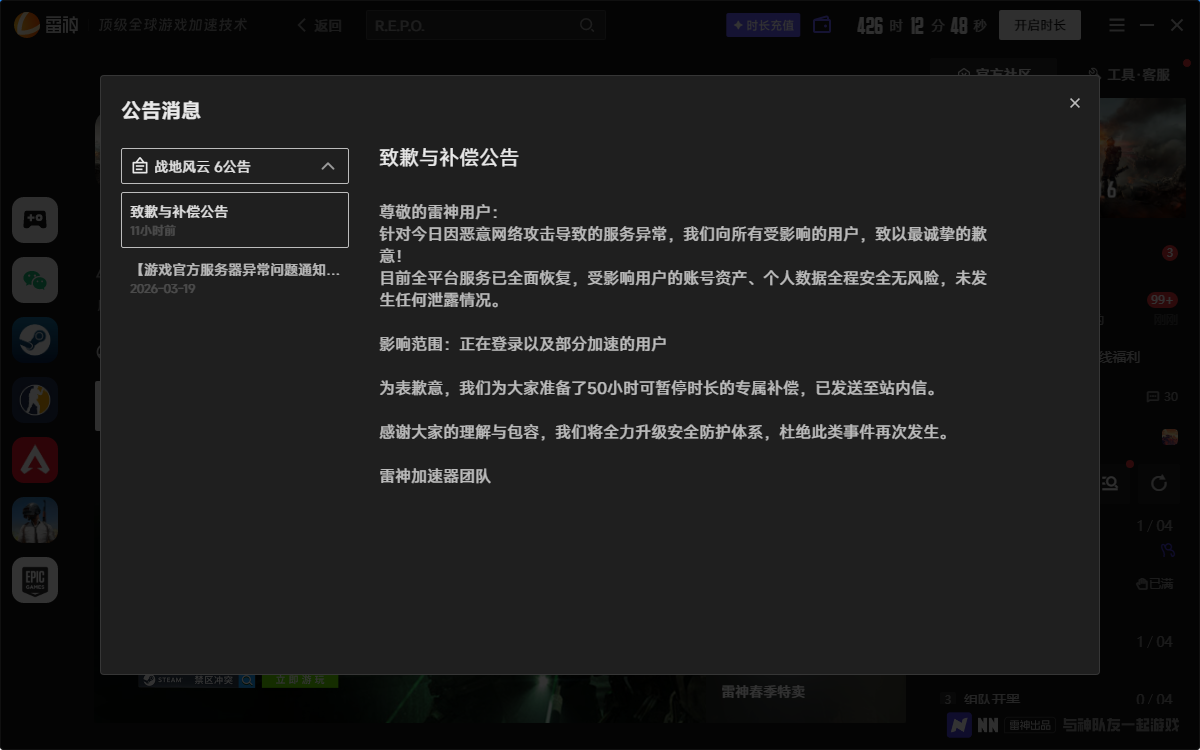Viewport: 1200px width, 750px height.
Task: Click the 时长充值 recharge button
Action: pyautogui.click(x=763, y=25)
